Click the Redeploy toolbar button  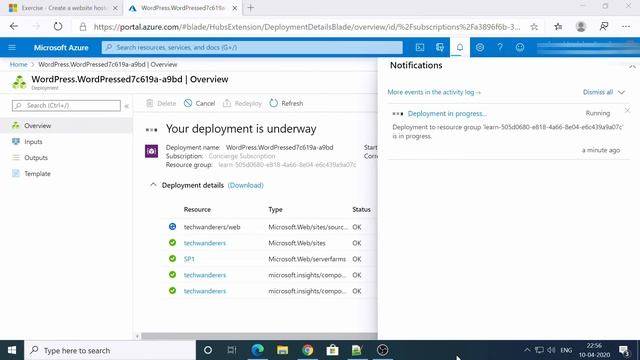pos(242,103)
